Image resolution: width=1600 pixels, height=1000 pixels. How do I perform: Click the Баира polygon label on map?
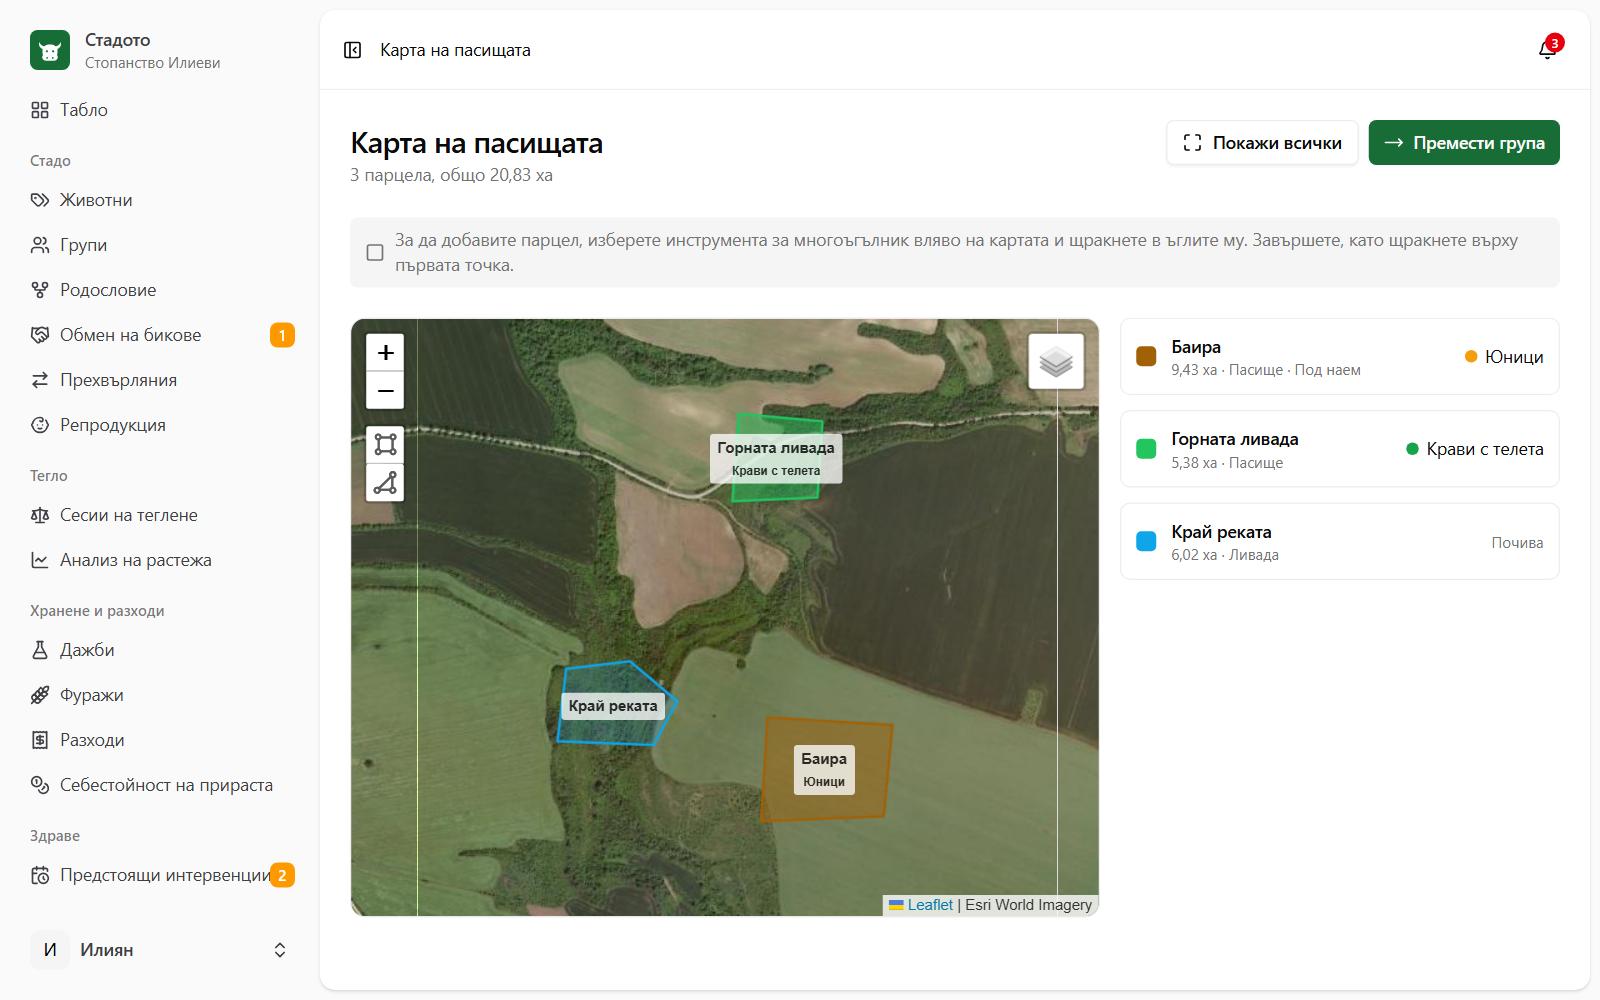coord(824,769)
